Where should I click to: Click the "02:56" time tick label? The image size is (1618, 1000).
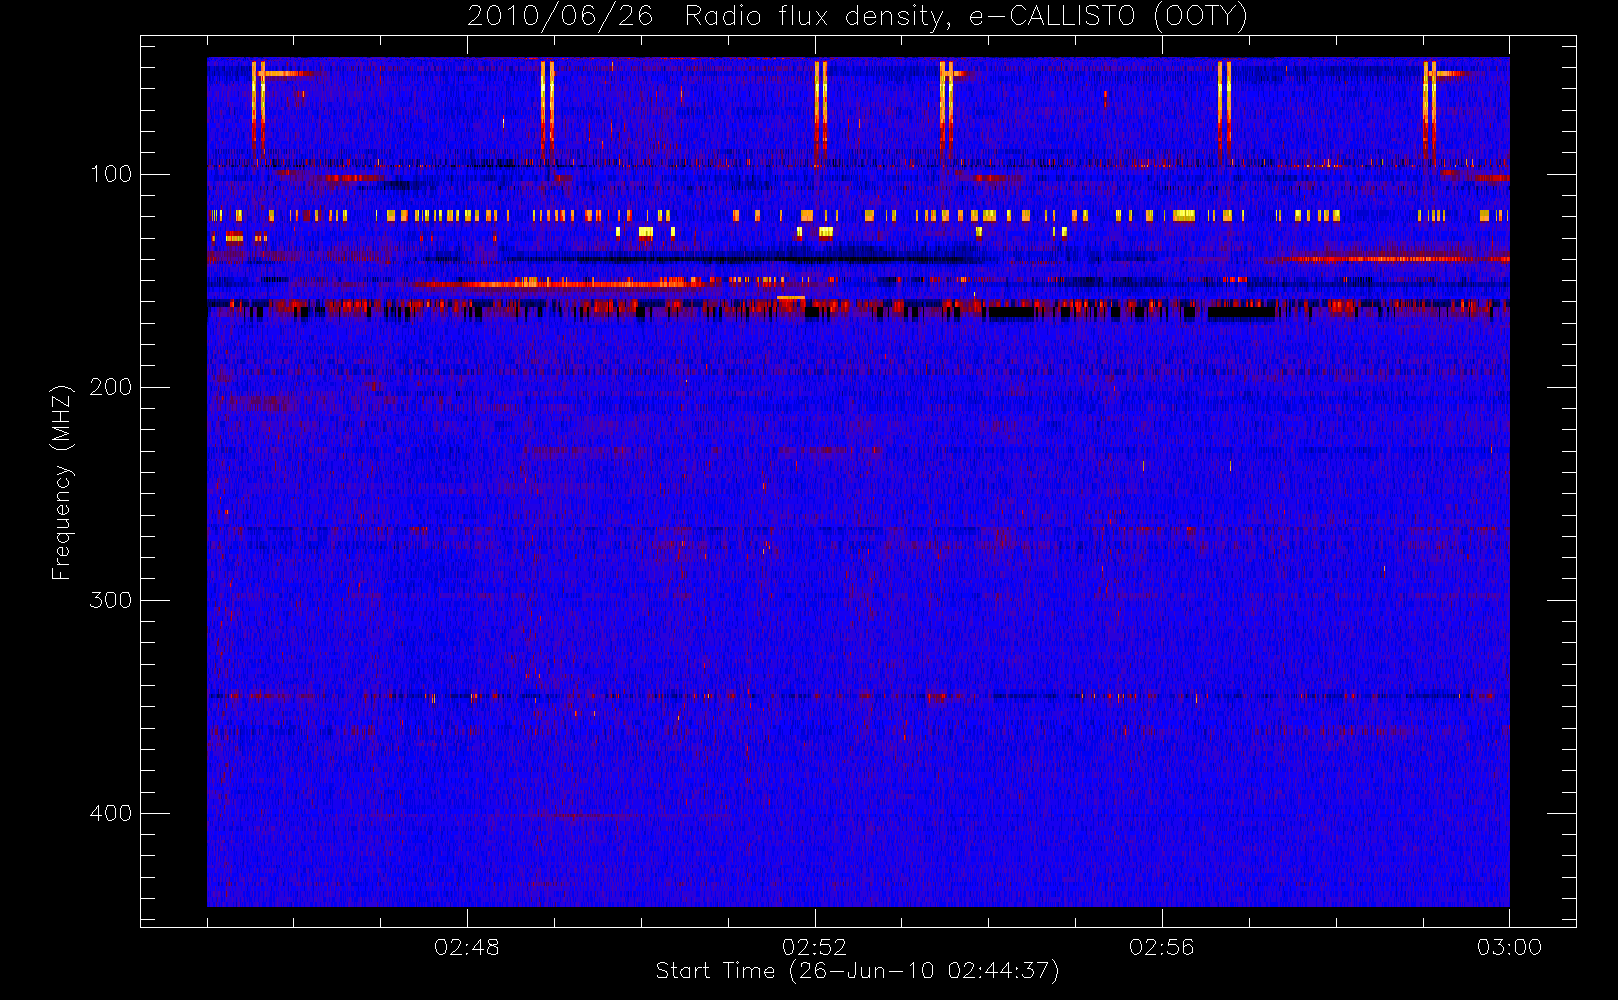1162,947
